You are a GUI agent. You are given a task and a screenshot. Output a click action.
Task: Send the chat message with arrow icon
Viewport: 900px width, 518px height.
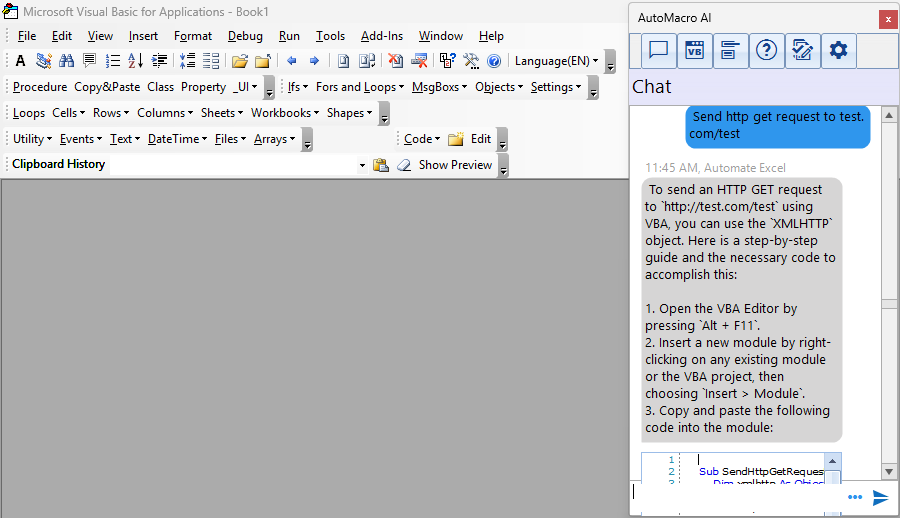(x=881, y=497)
